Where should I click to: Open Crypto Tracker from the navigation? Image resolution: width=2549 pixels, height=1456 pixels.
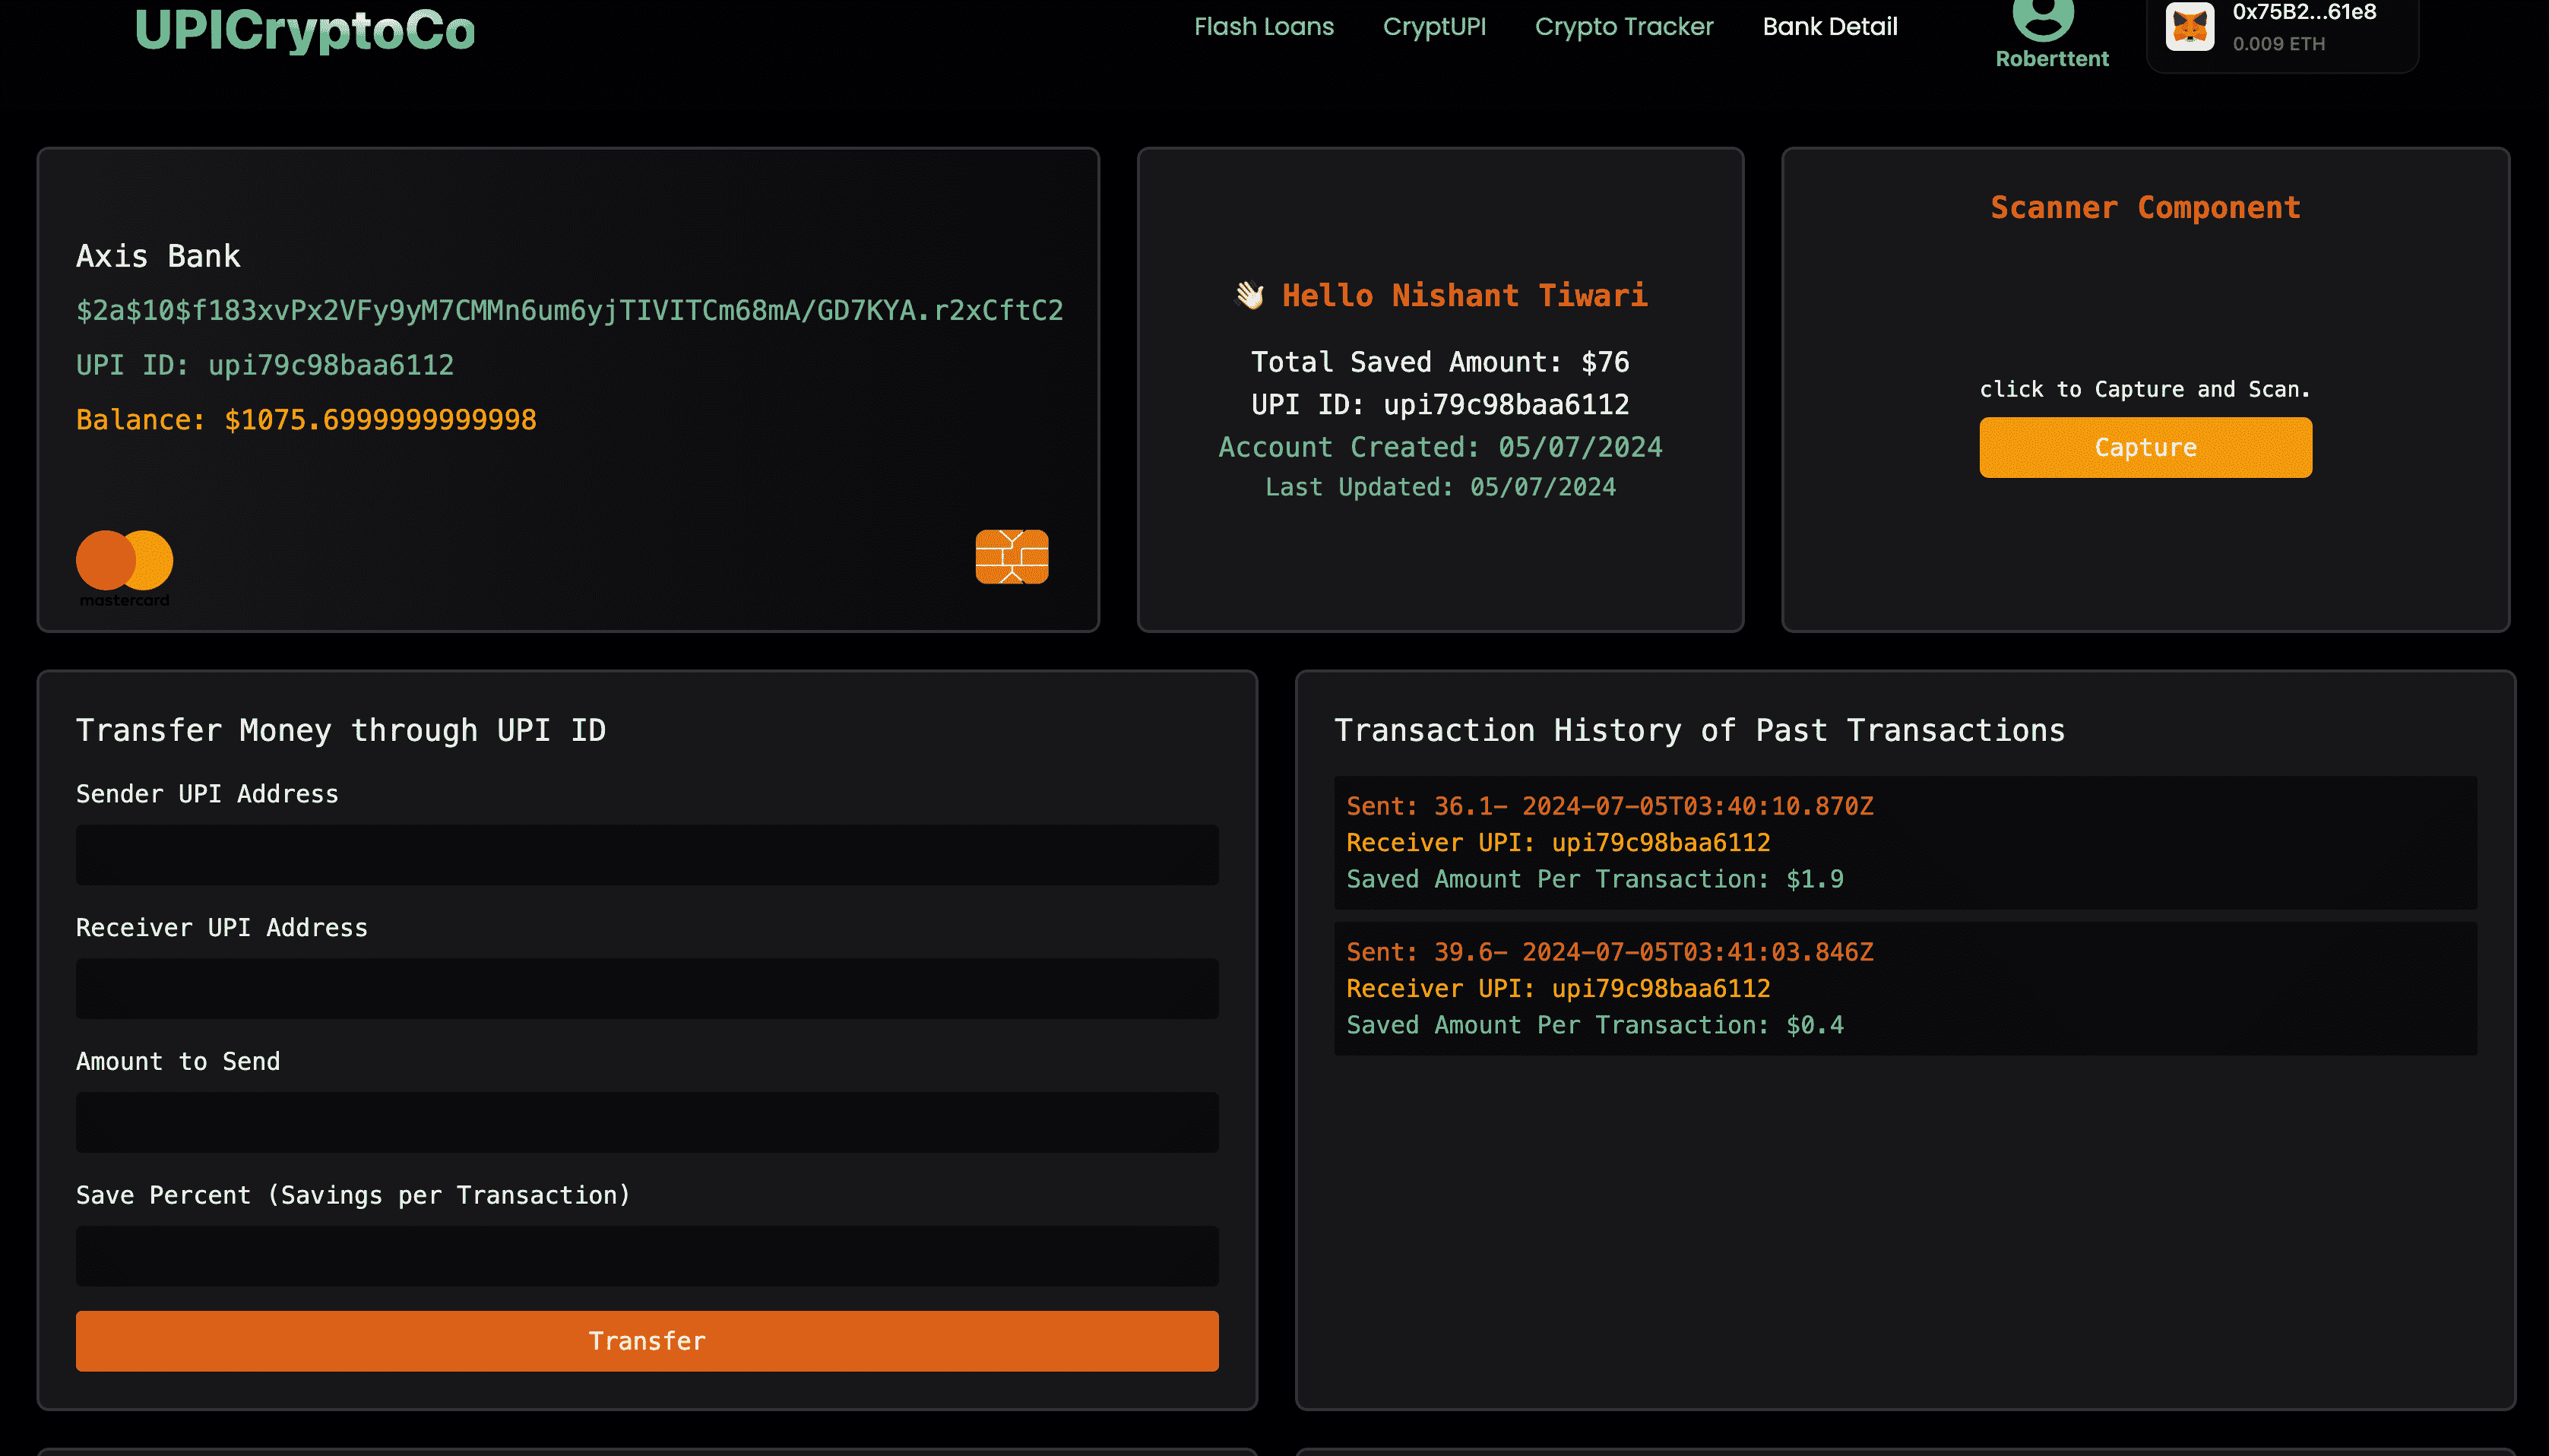pos(1623,27)
